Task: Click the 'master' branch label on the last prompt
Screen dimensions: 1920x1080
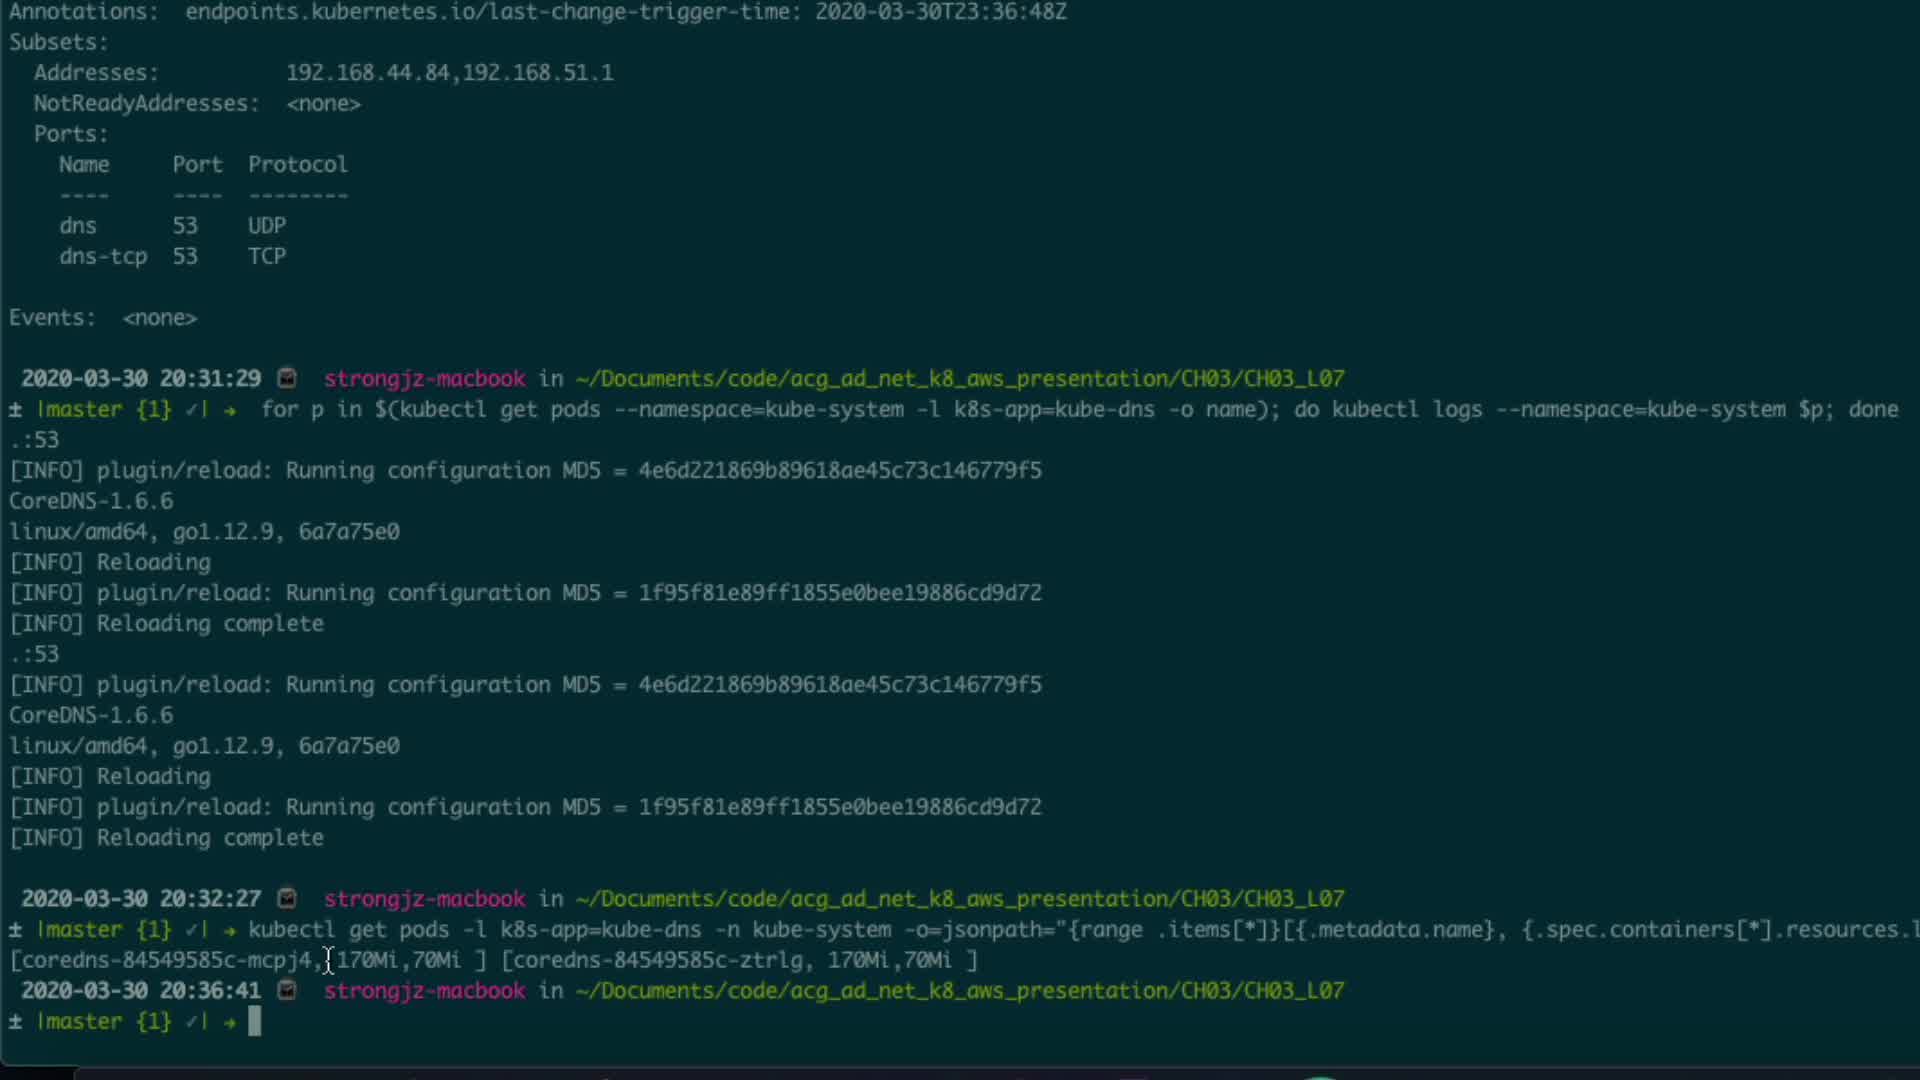Action: click(x=84, y=1022)
